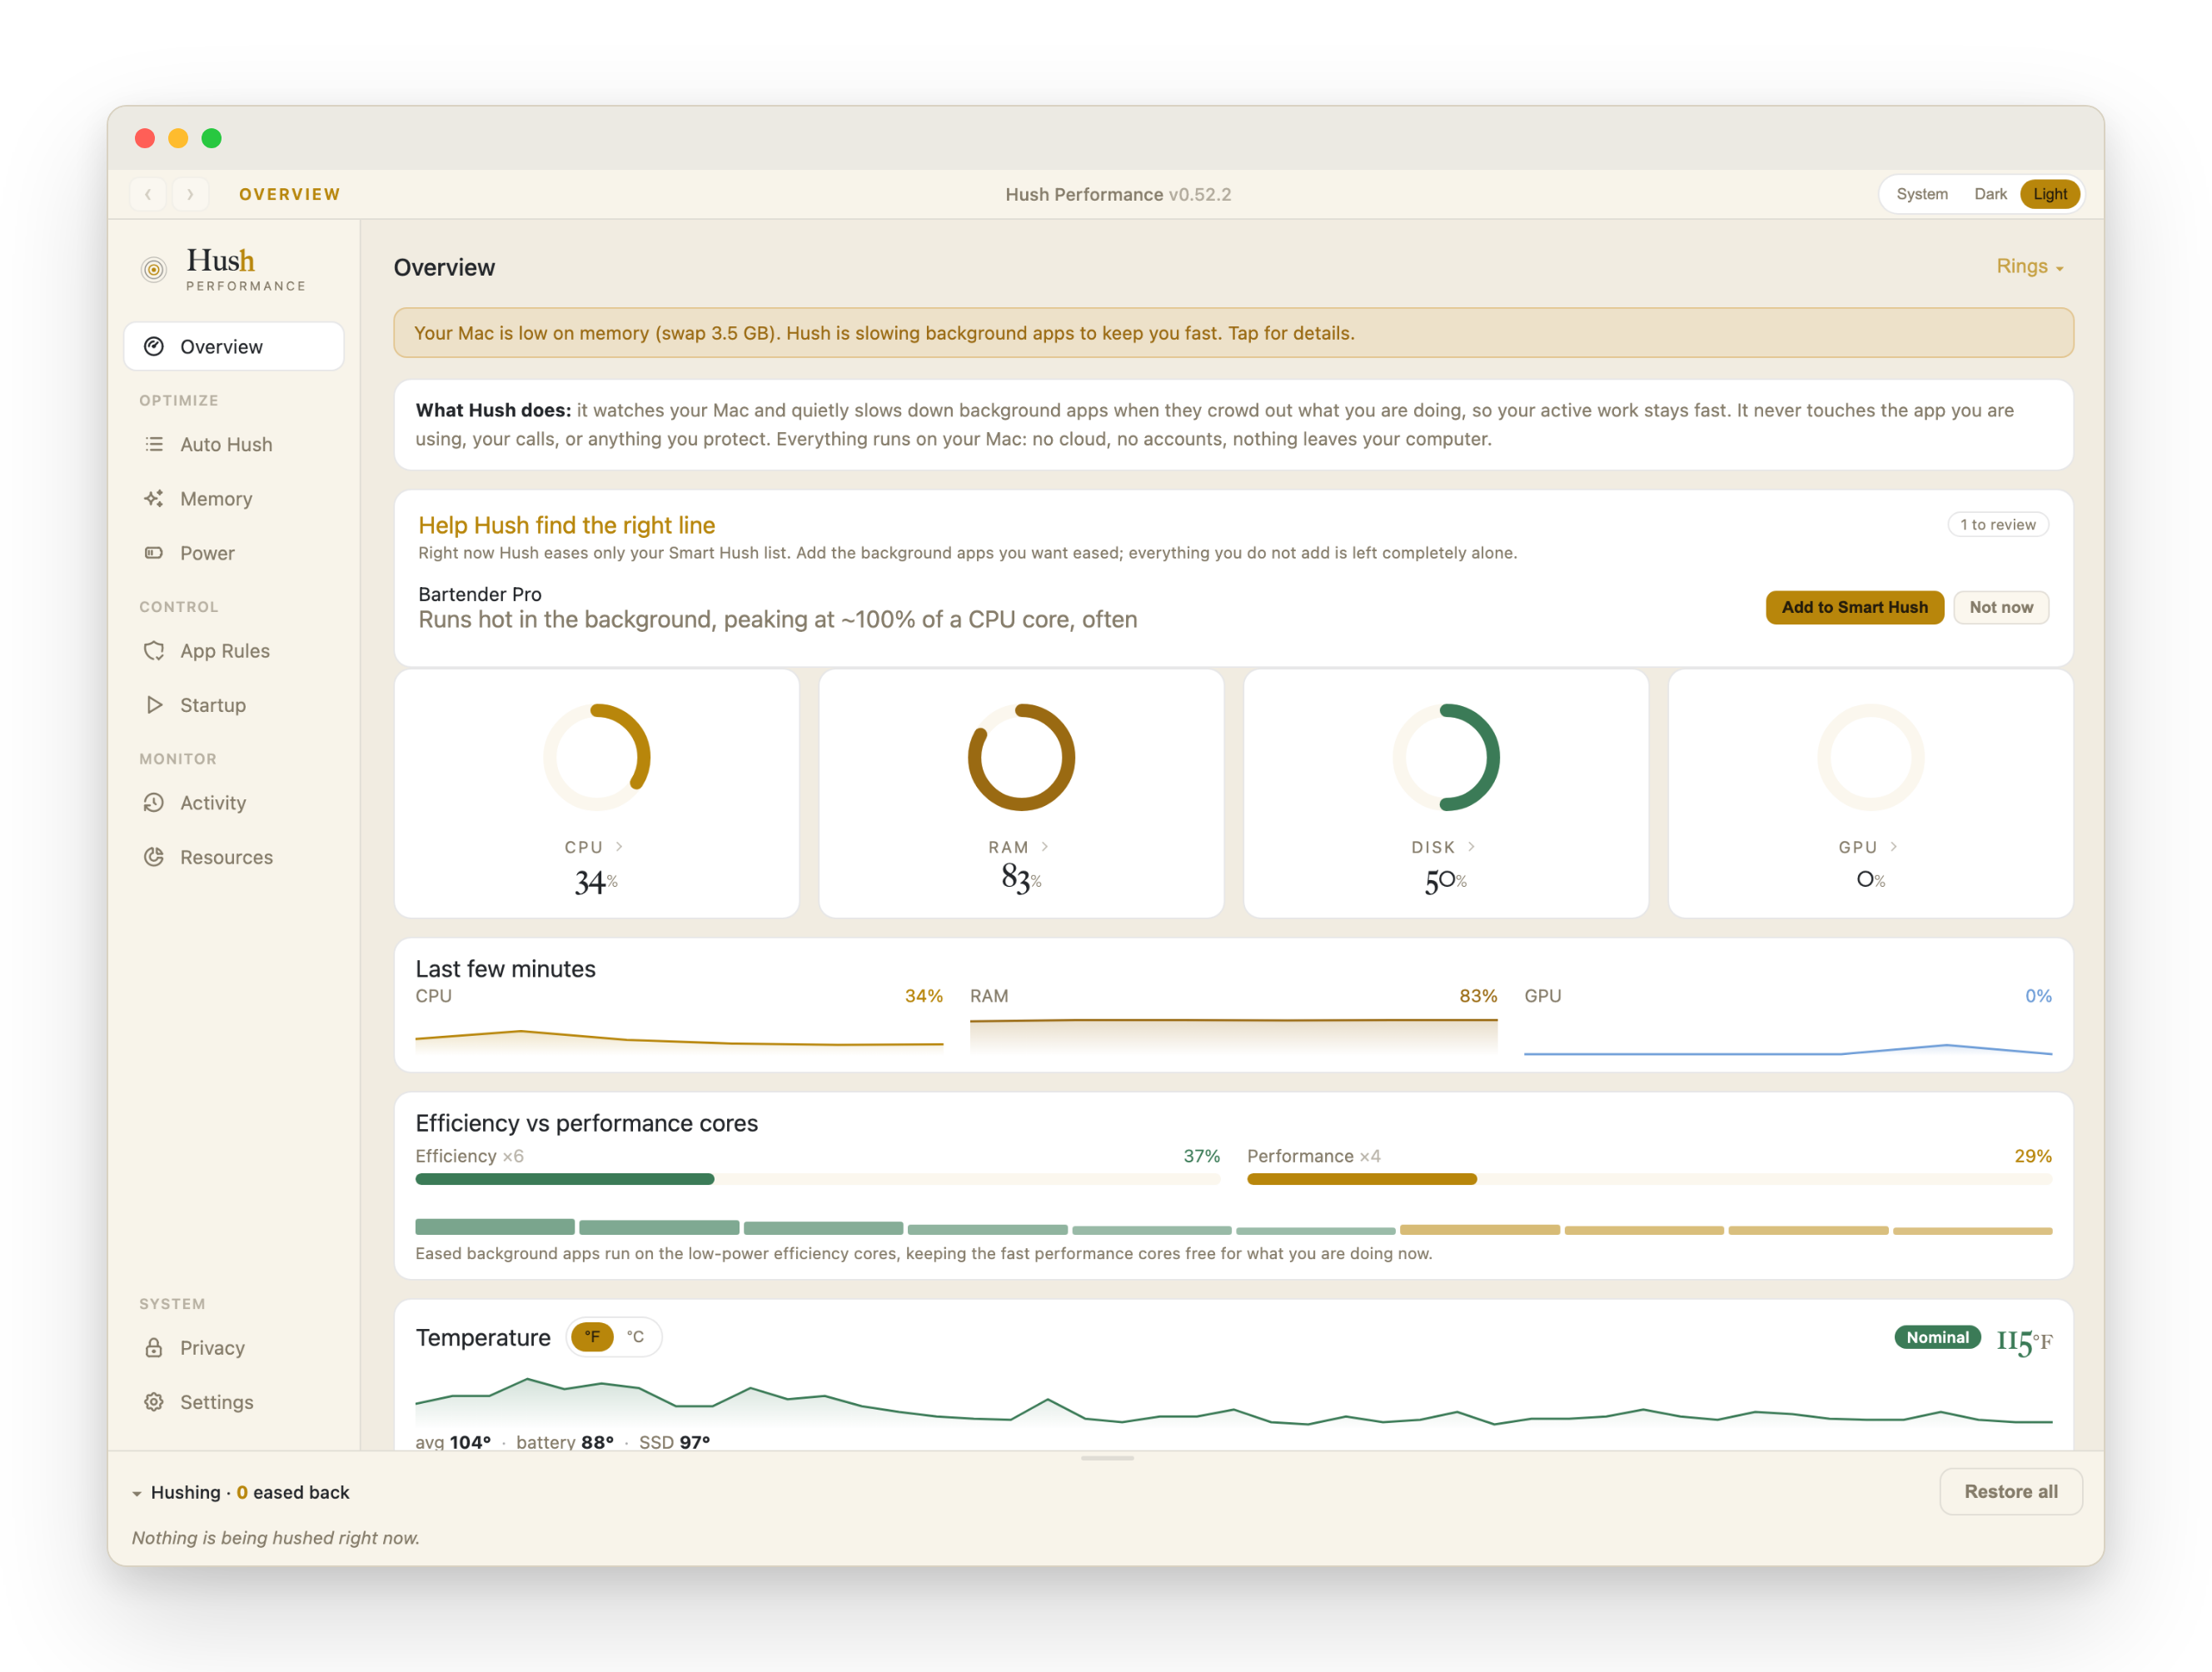Tap the low memory warning banner

click(x=1233, y=333)
